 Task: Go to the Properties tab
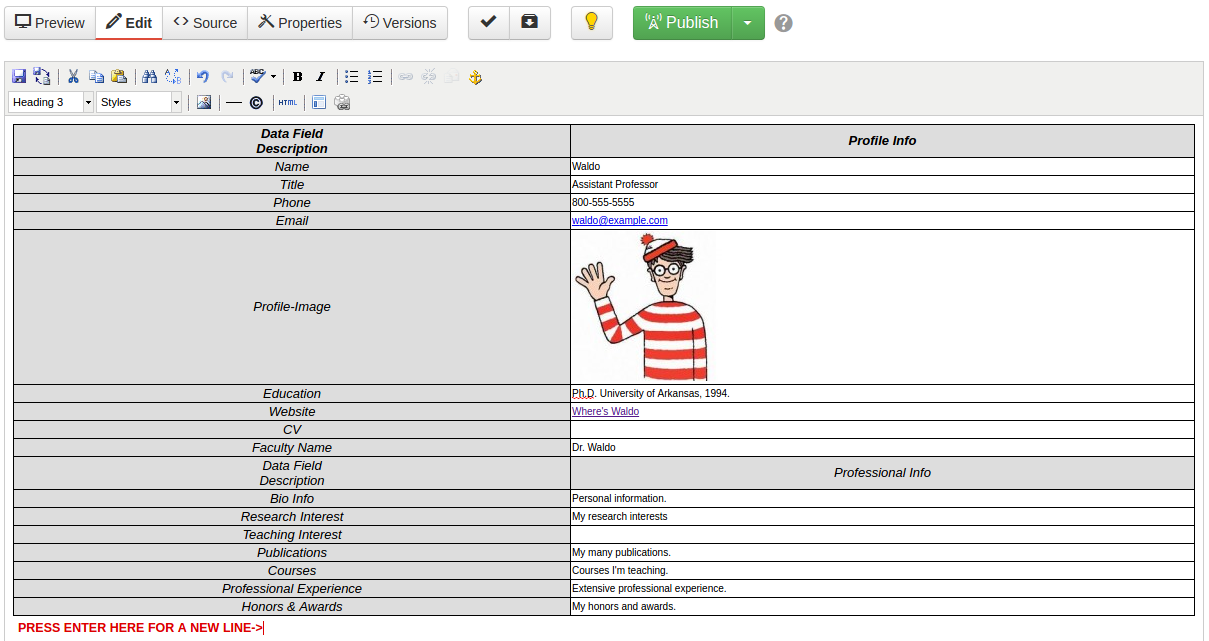(300, 23)
